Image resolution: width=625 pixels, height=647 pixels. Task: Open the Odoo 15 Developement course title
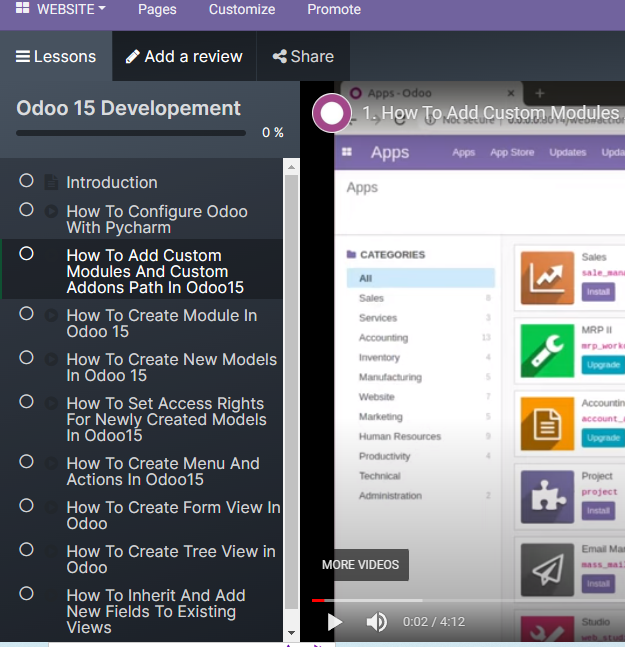point(128,108)
